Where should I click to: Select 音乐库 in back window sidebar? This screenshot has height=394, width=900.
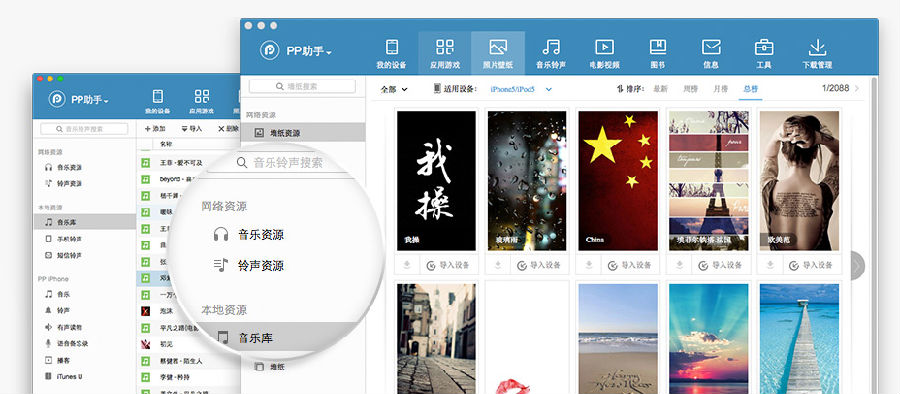click(x=85, y=221)
